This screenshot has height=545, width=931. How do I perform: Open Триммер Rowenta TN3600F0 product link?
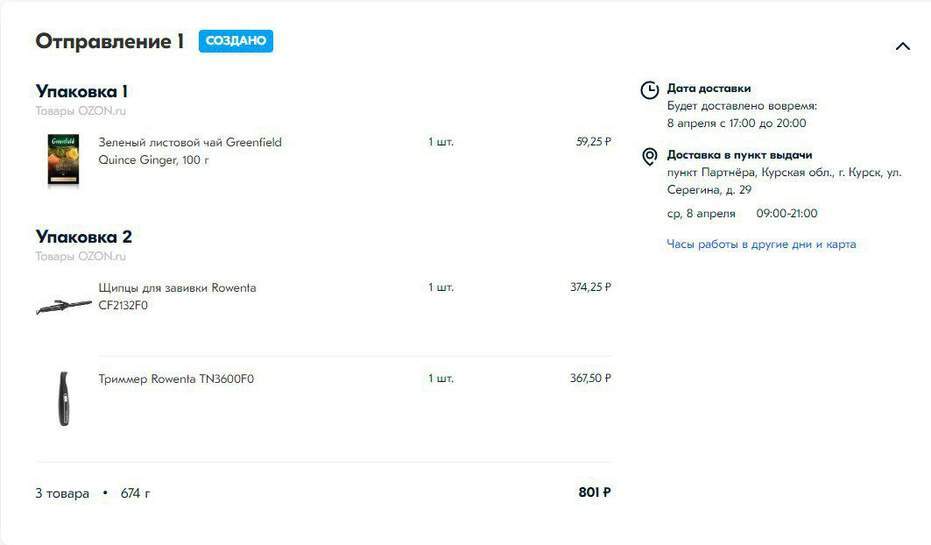(x=176, y=379)
